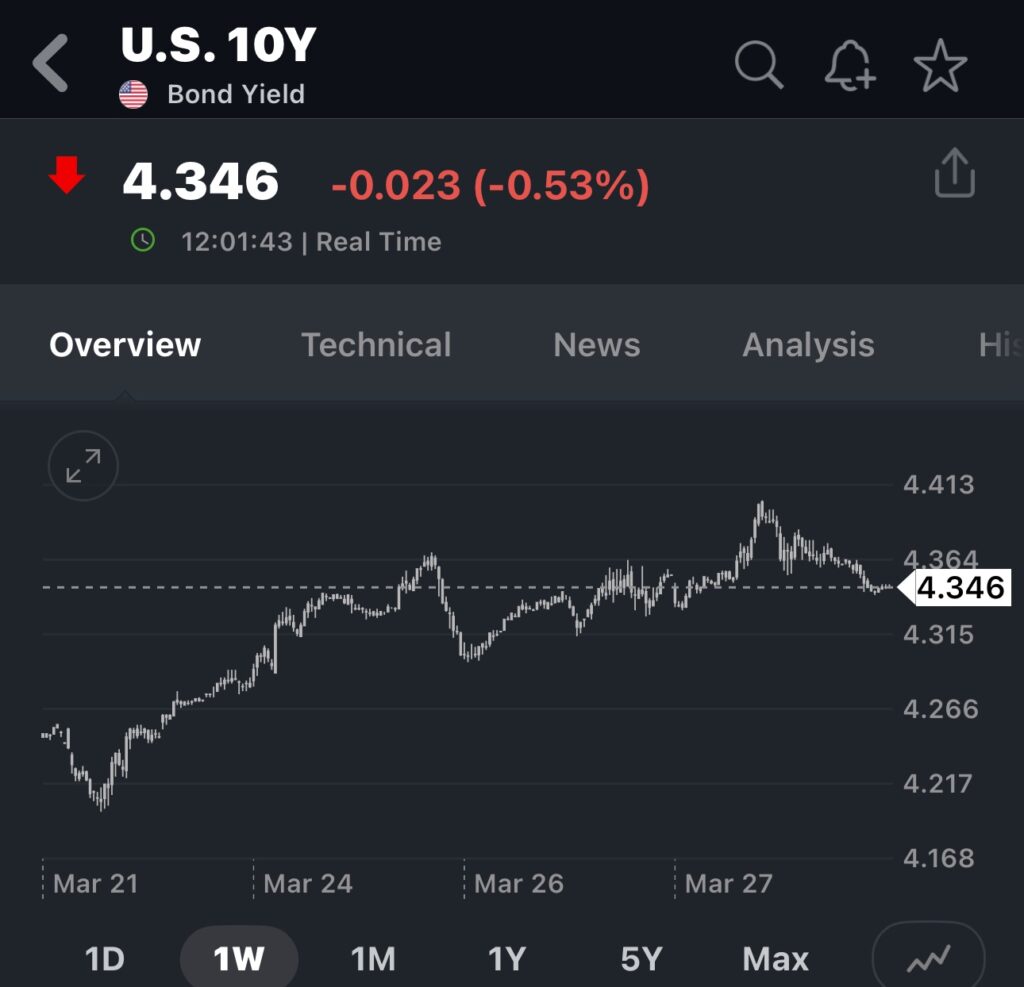Image resolution: width=1024 pixels, height=987 pixels.
Task: Open the chart type line icon
Action: click(x=929, y=960)
